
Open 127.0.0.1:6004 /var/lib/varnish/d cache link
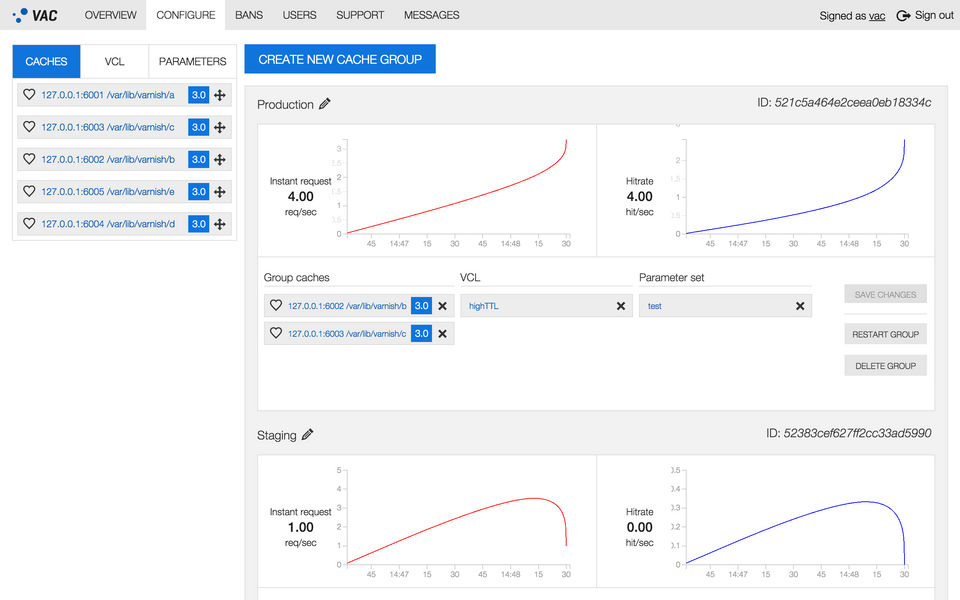(x=108, y=224)
